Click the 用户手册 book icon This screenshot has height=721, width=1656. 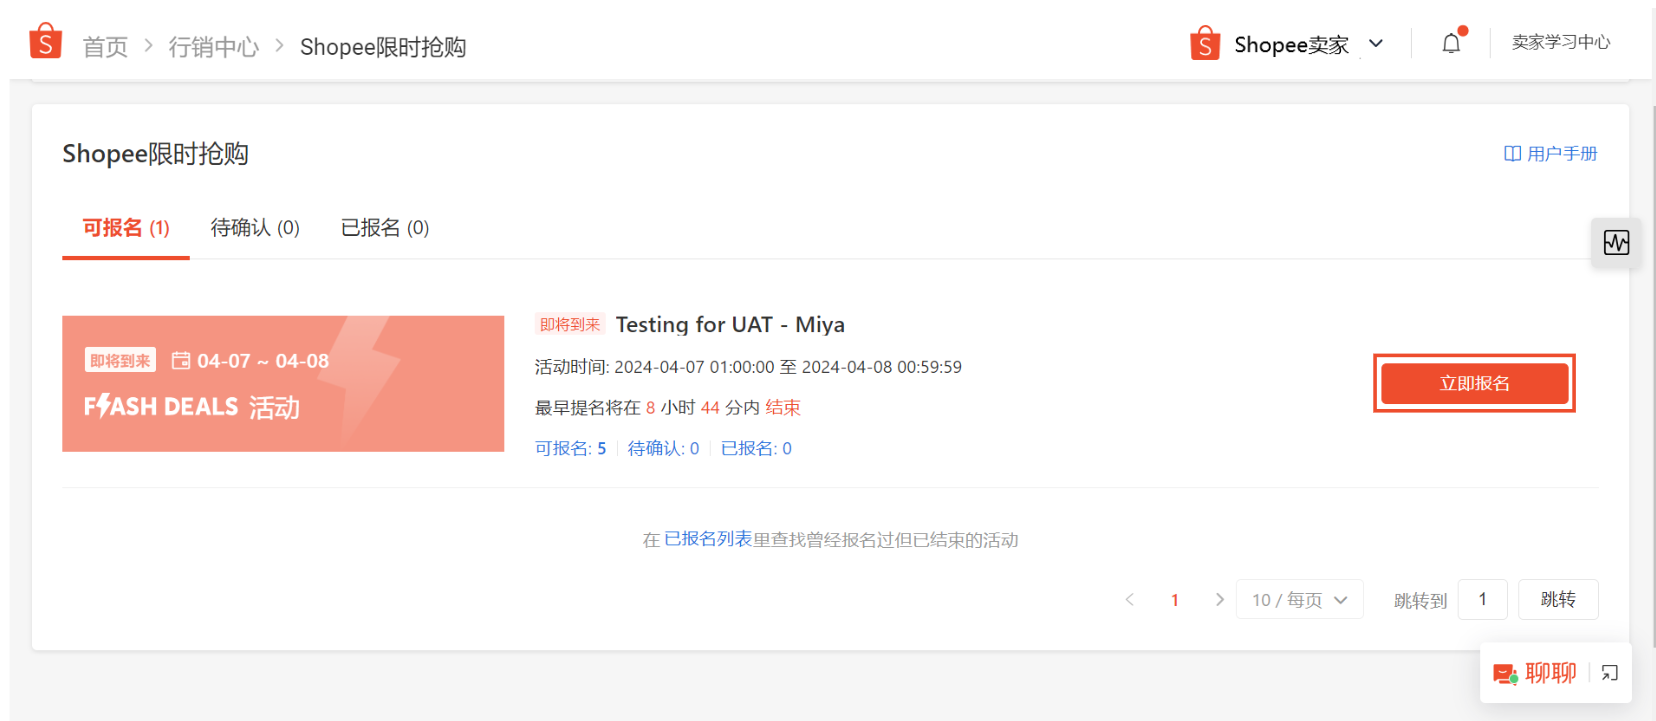pos(1512,154)
